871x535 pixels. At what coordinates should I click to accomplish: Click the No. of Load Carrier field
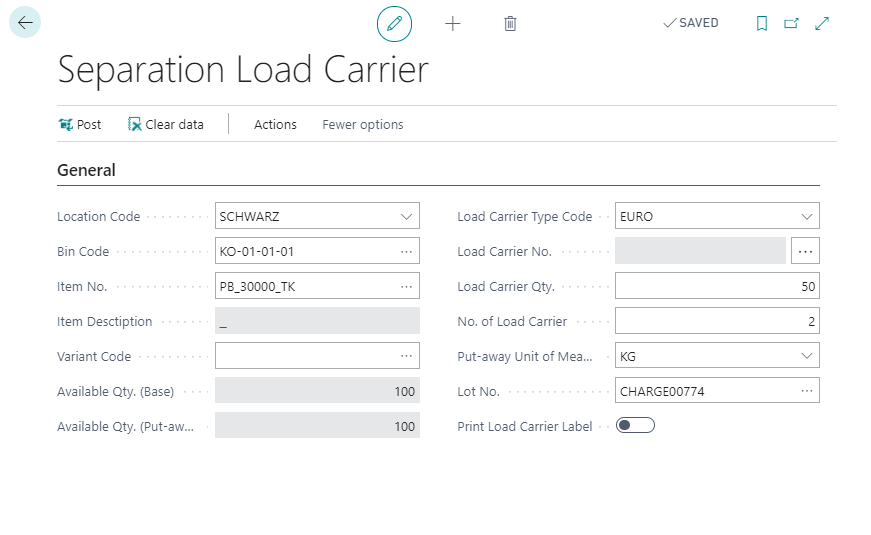pyautogui.click(x=717, y=321)
